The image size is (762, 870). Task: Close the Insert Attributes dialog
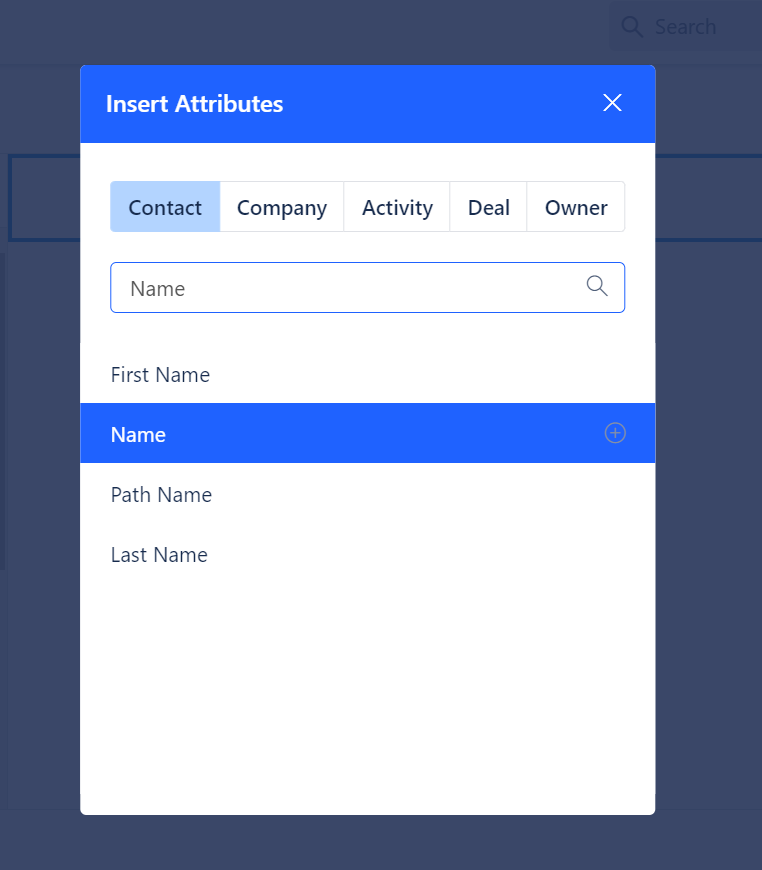[x=612, y=103]
